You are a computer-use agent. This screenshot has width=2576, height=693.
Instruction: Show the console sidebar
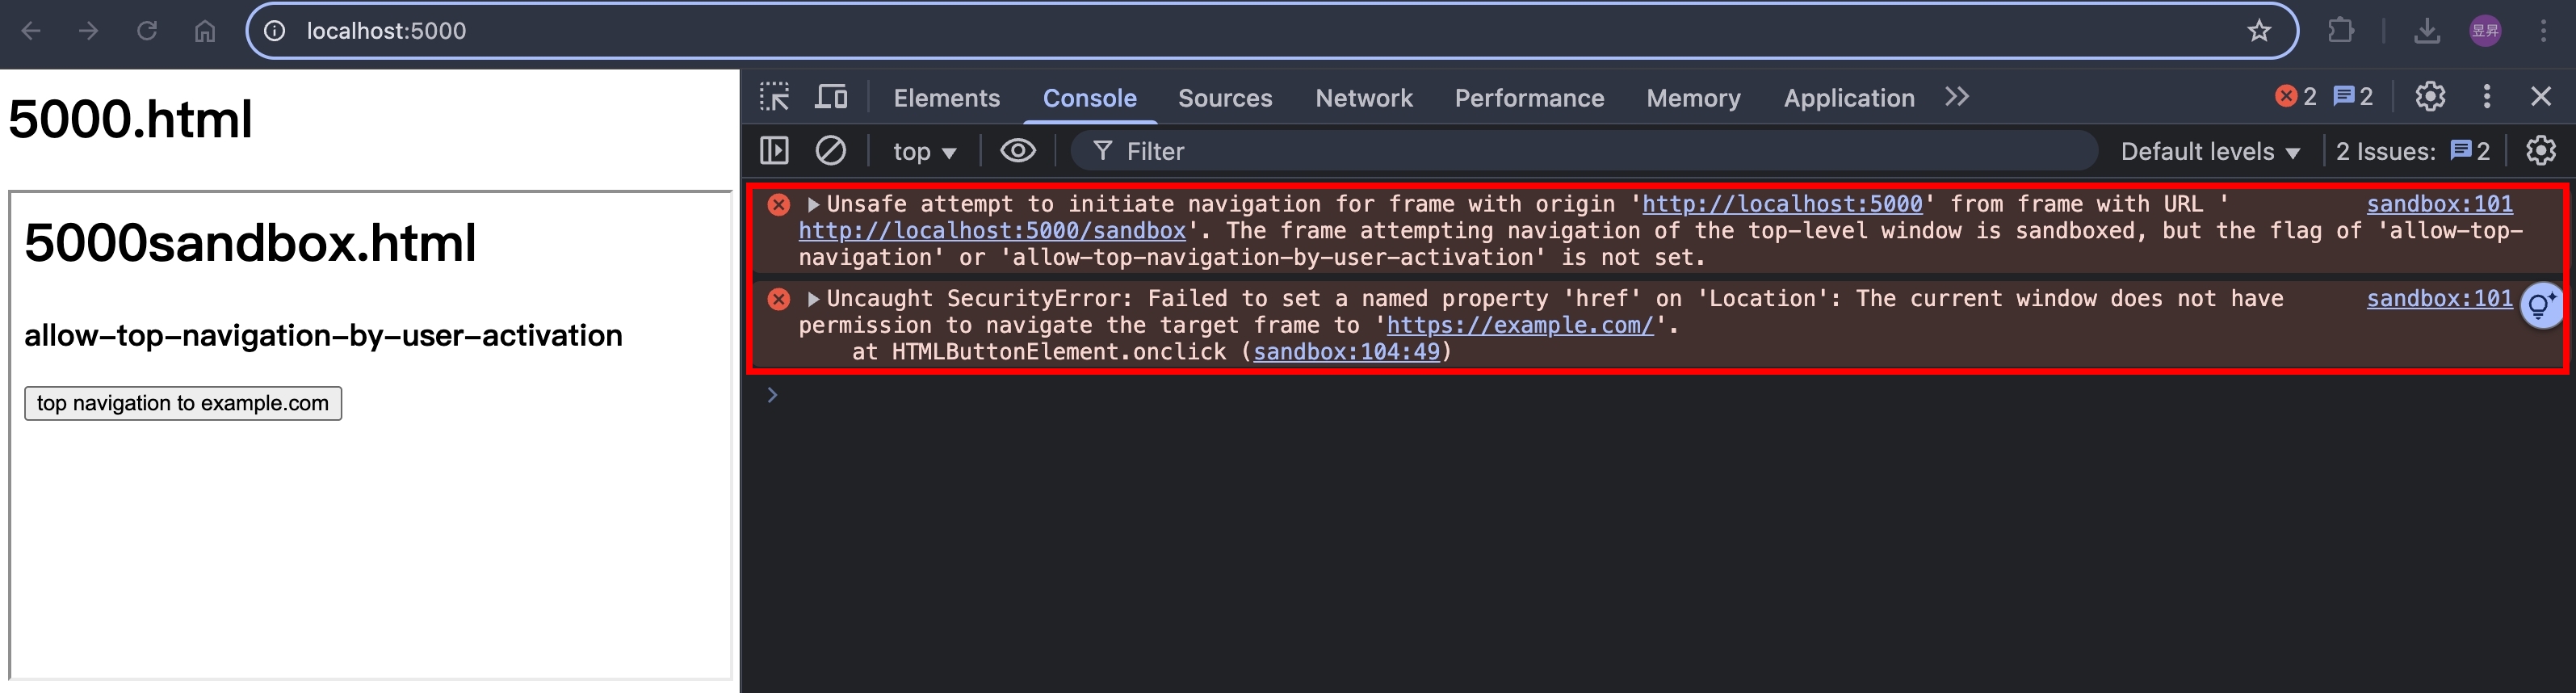pyautogui.click(x=774, y=151)
